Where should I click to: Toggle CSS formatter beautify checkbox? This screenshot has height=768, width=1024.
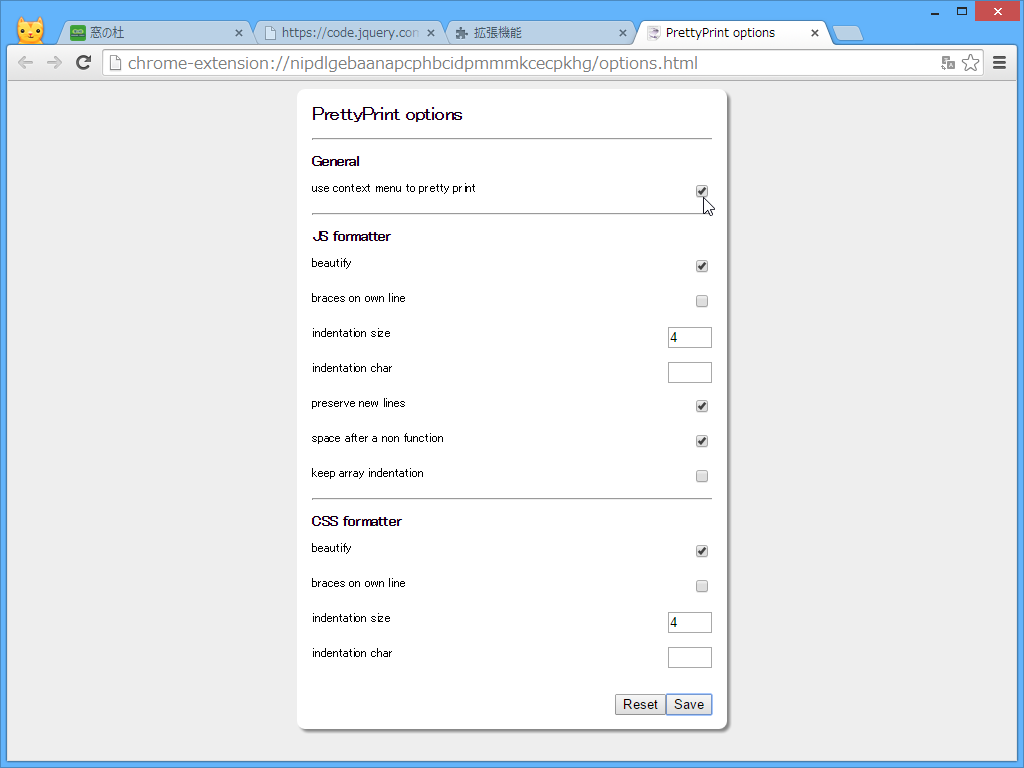[x=702, y=551]
